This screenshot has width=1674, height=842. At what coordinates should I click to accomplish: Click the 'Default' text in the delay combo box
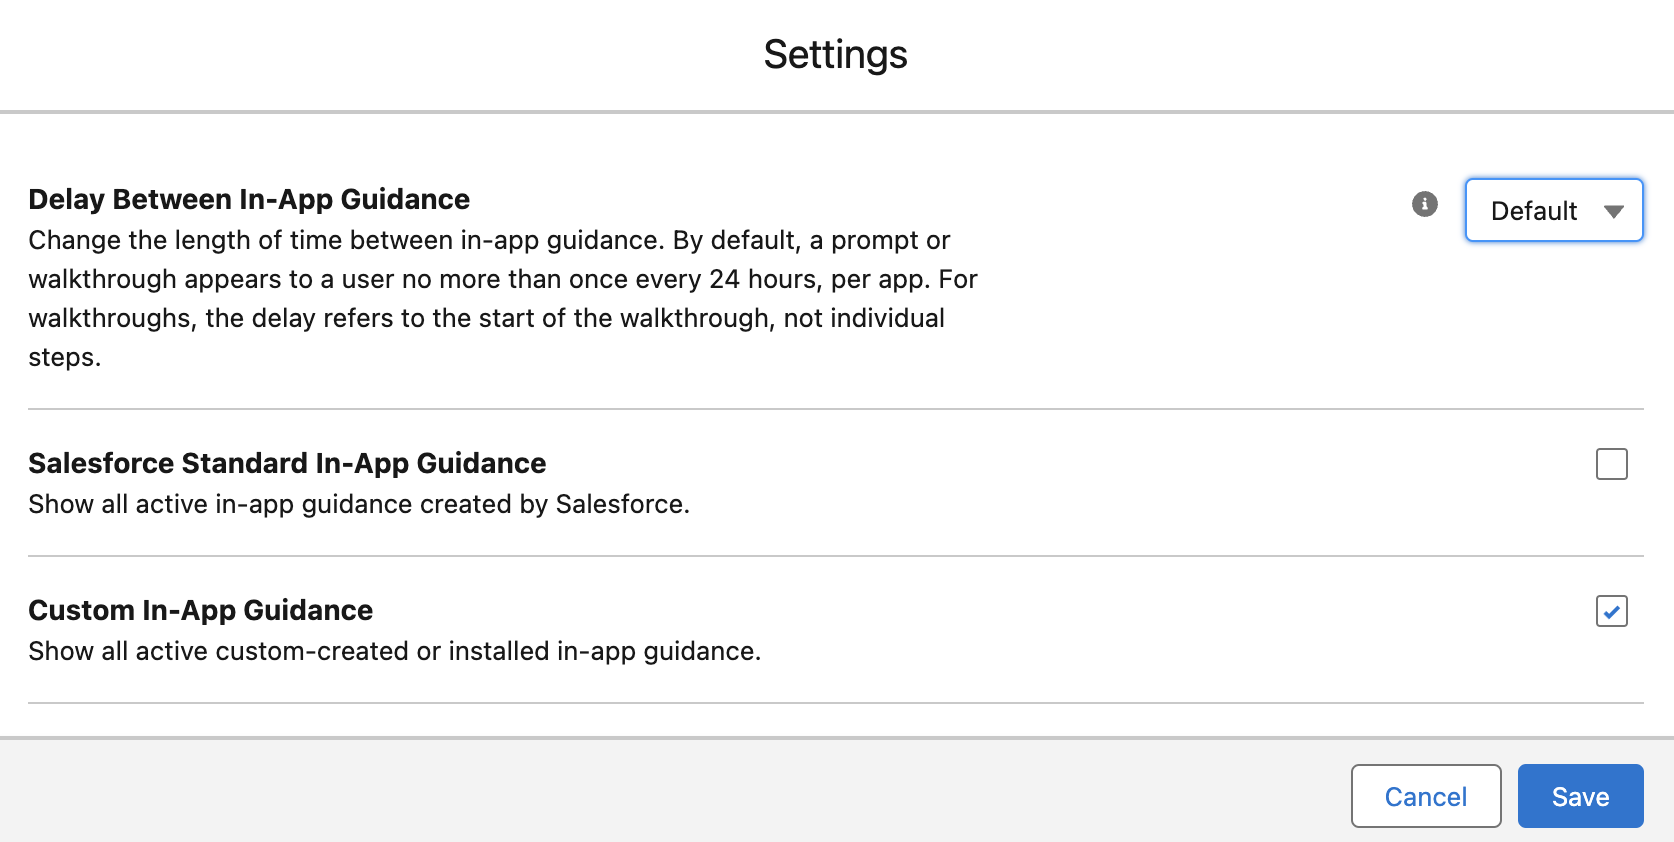pos(1533,211)
